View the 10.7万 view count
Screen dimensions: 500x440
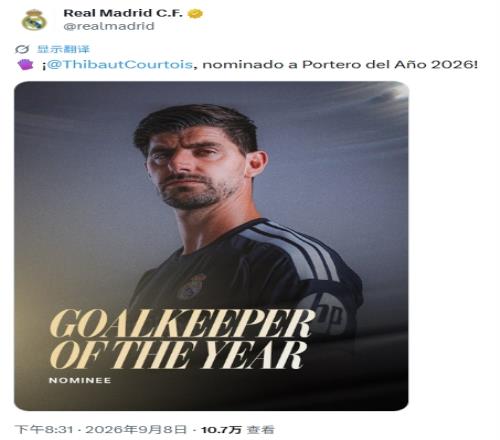[x=221, y=429]
